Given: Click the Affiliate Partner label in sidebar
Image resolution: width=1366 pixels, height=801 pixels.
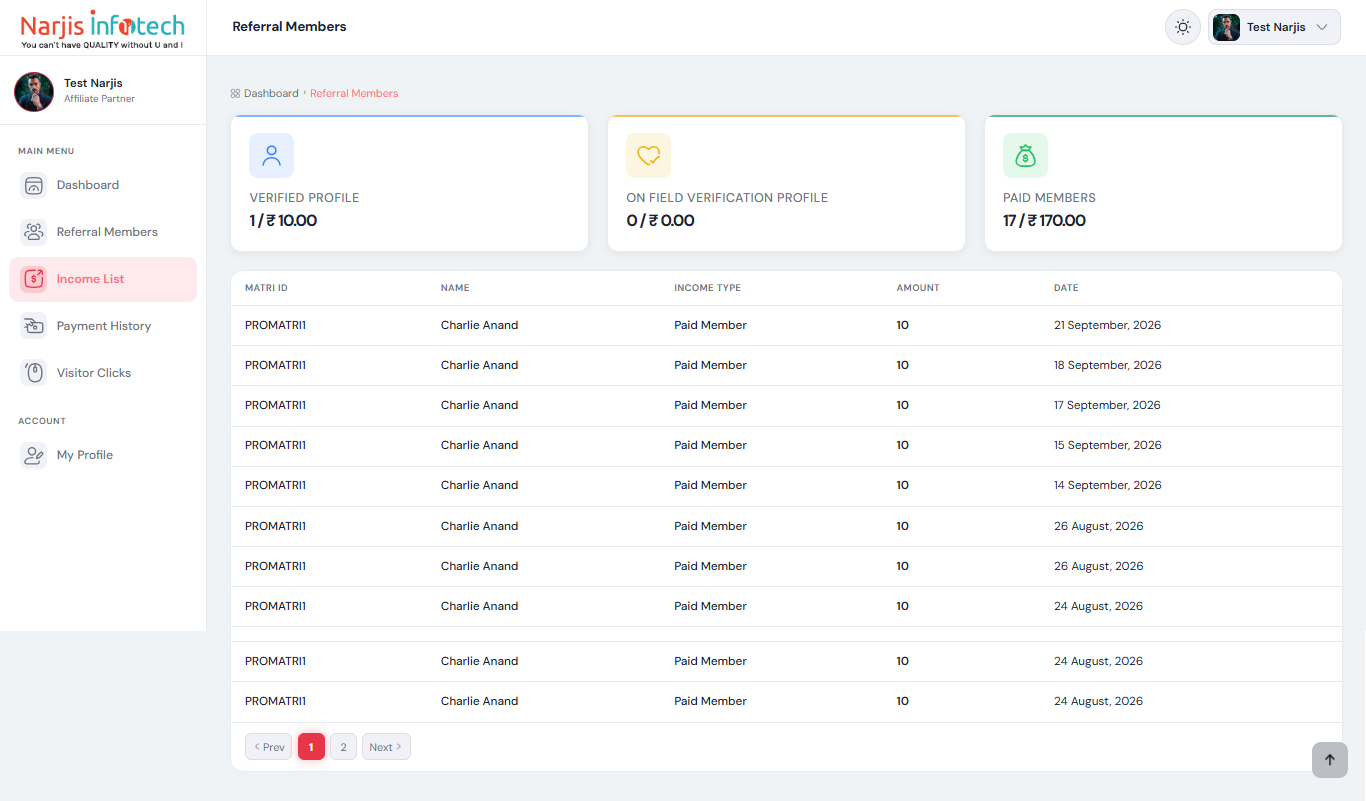Looking at the screenshot, I should click(99, 99).
